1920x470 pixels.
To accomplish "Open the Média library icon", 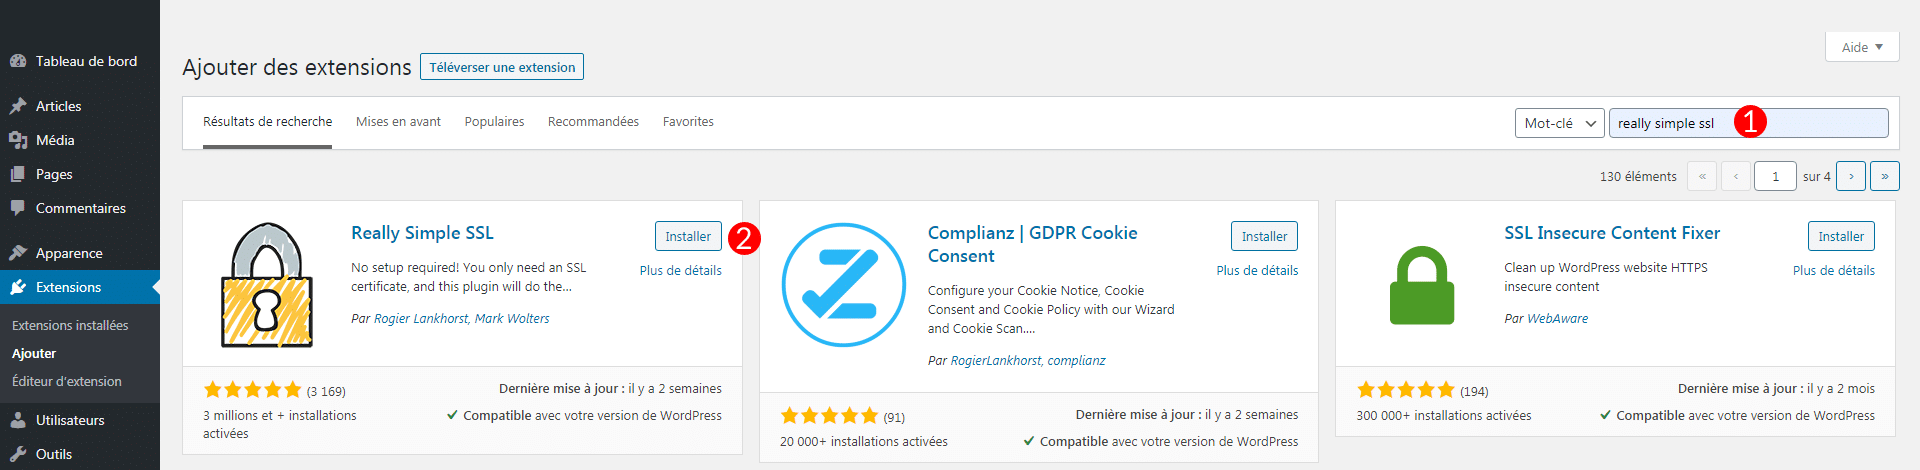I will pos(18,140).
